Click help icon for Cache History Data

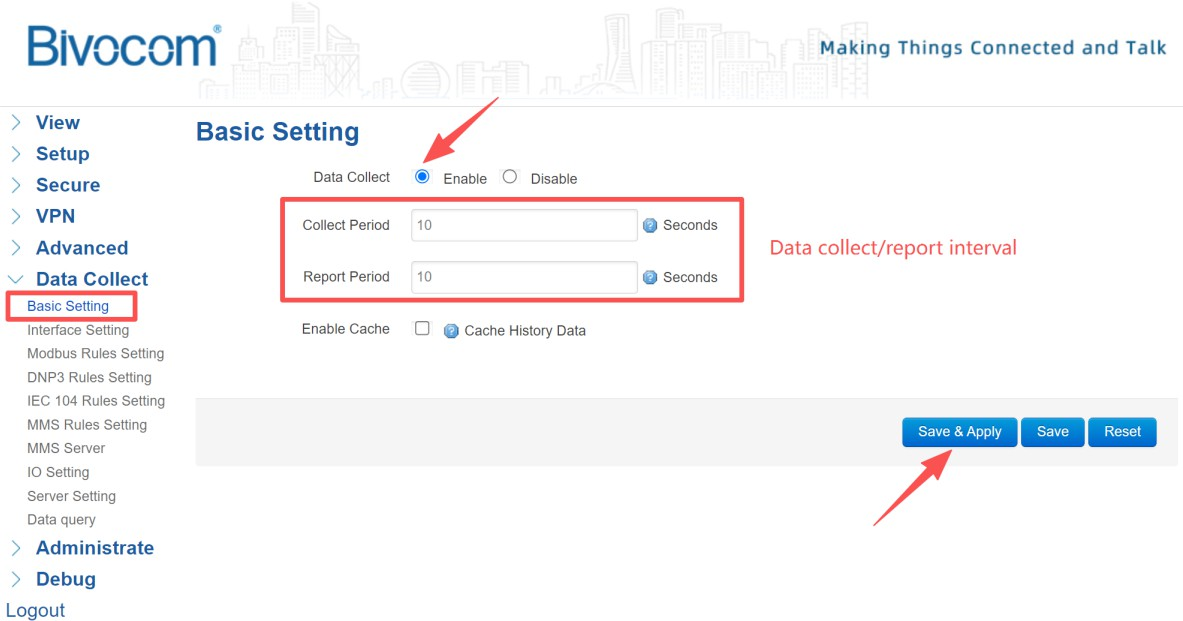(x=451, y=331)
